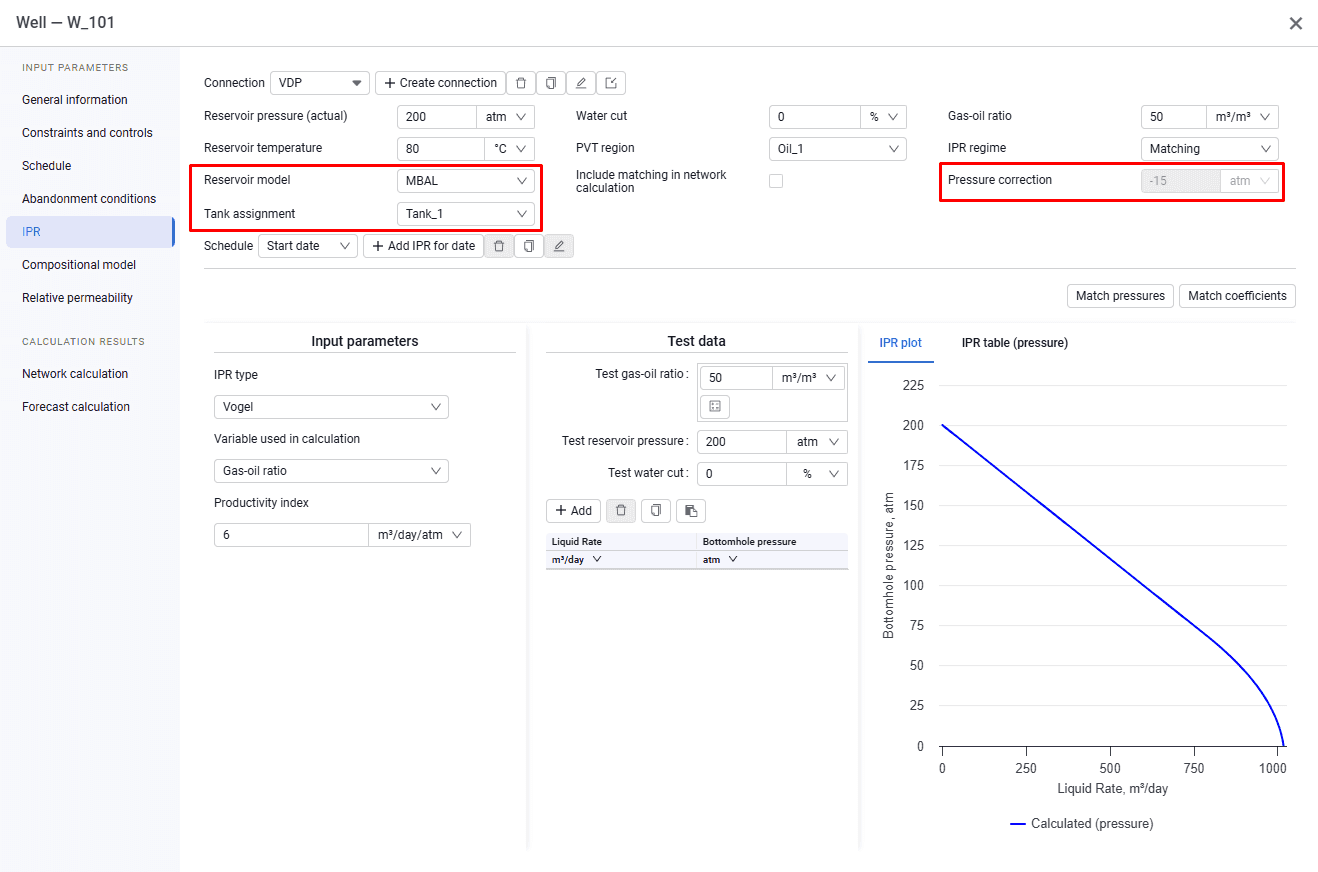
Task: Copy the IPR in the Schedule row
Action: tap(529, 246)
